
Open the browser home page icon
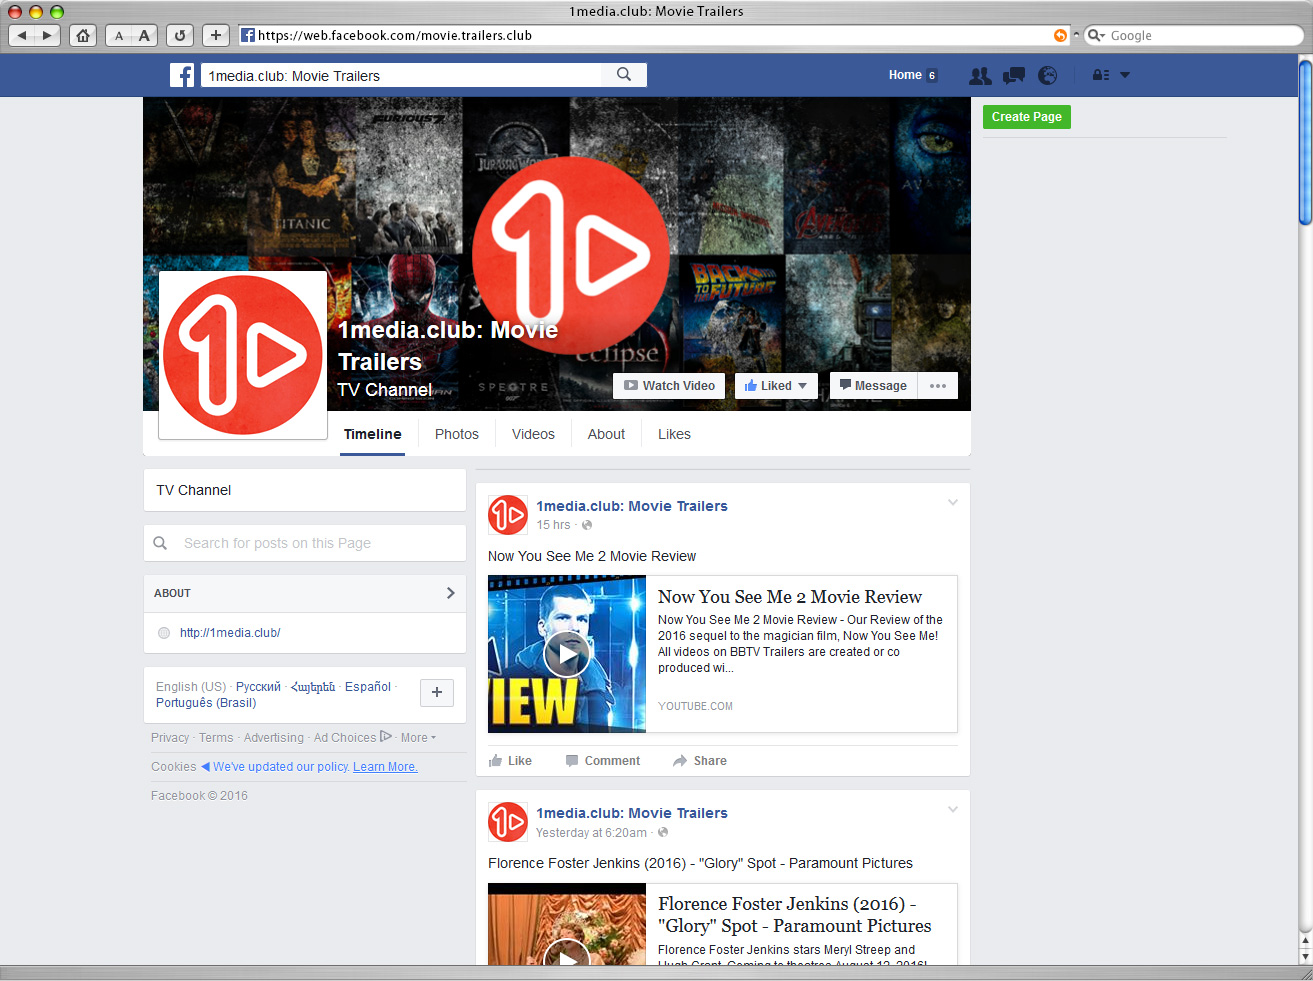tap(83, 35)
